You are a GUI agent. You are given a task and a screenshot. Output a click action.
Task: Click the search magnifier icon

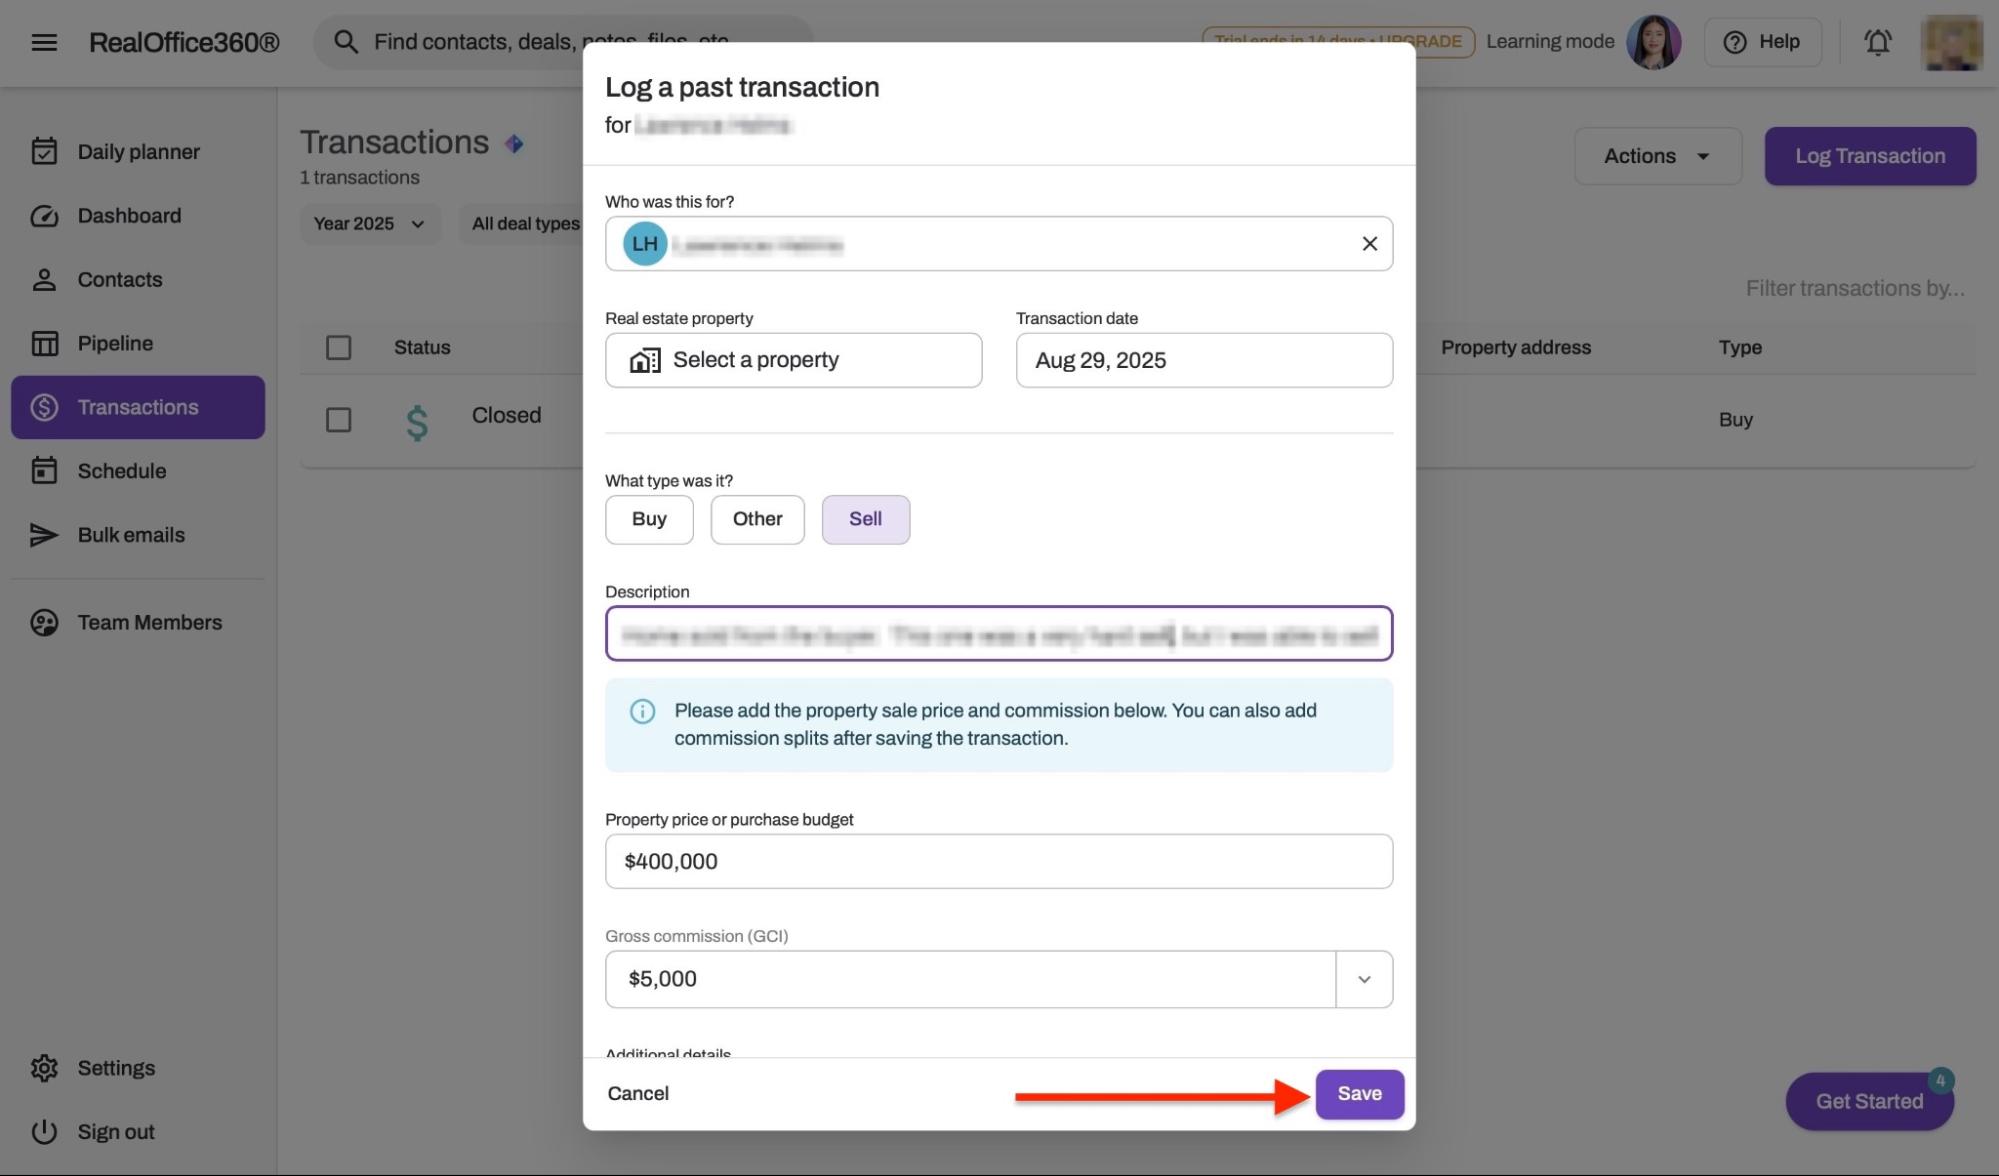(346, 42)
